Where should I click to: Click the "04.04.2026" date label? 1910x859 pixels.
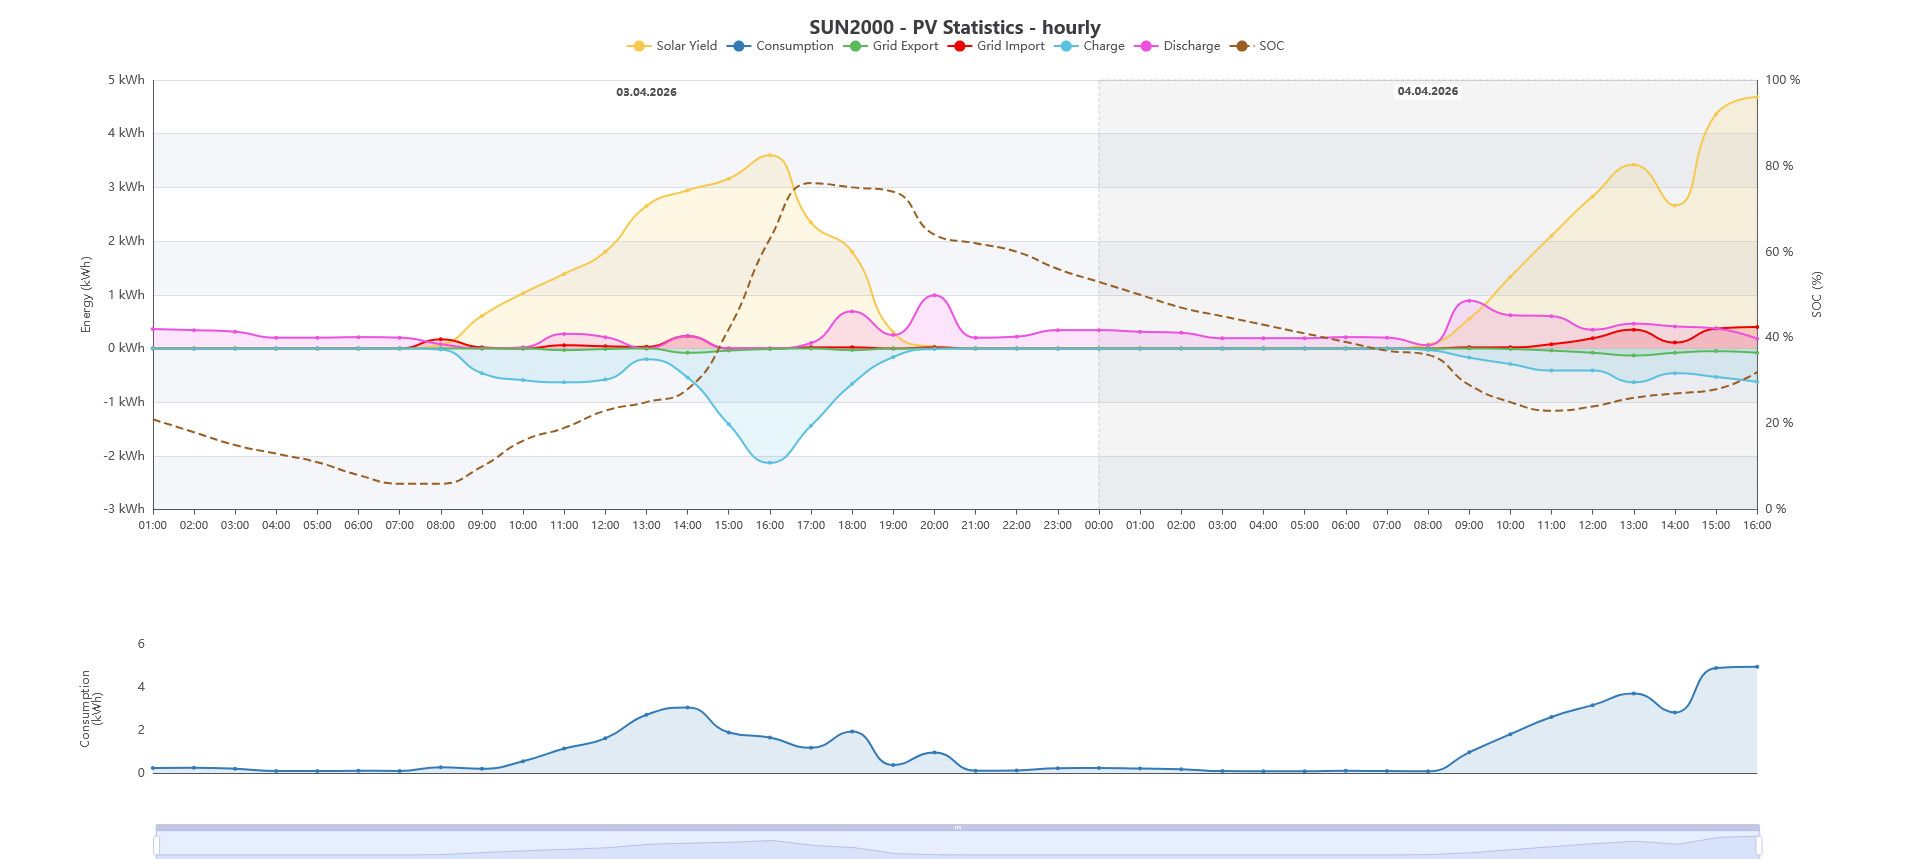1428,91
